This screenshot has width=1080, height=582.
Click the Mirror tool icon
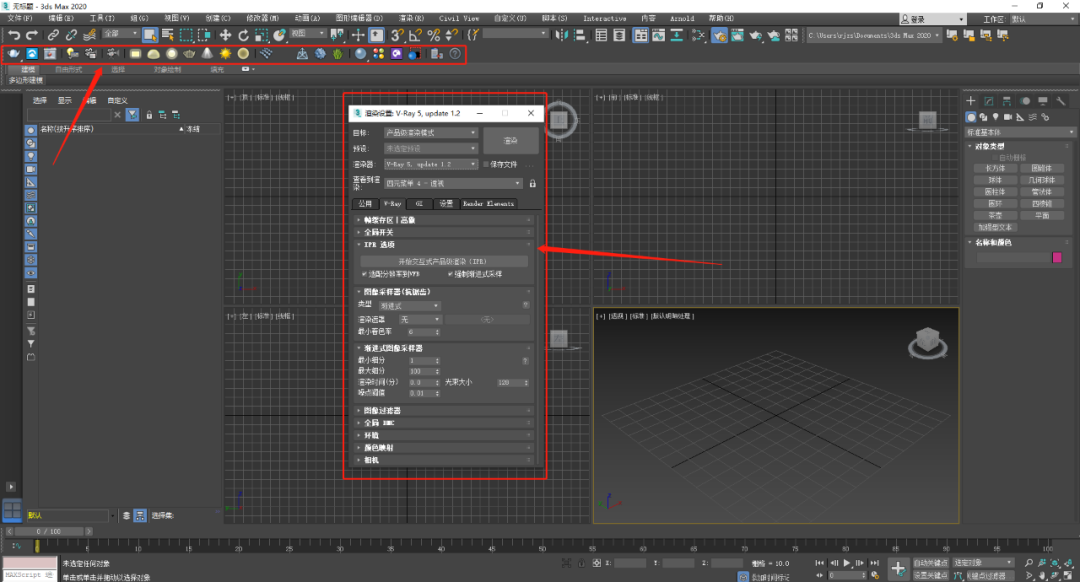pyautogui.click(x=561, y=34)
